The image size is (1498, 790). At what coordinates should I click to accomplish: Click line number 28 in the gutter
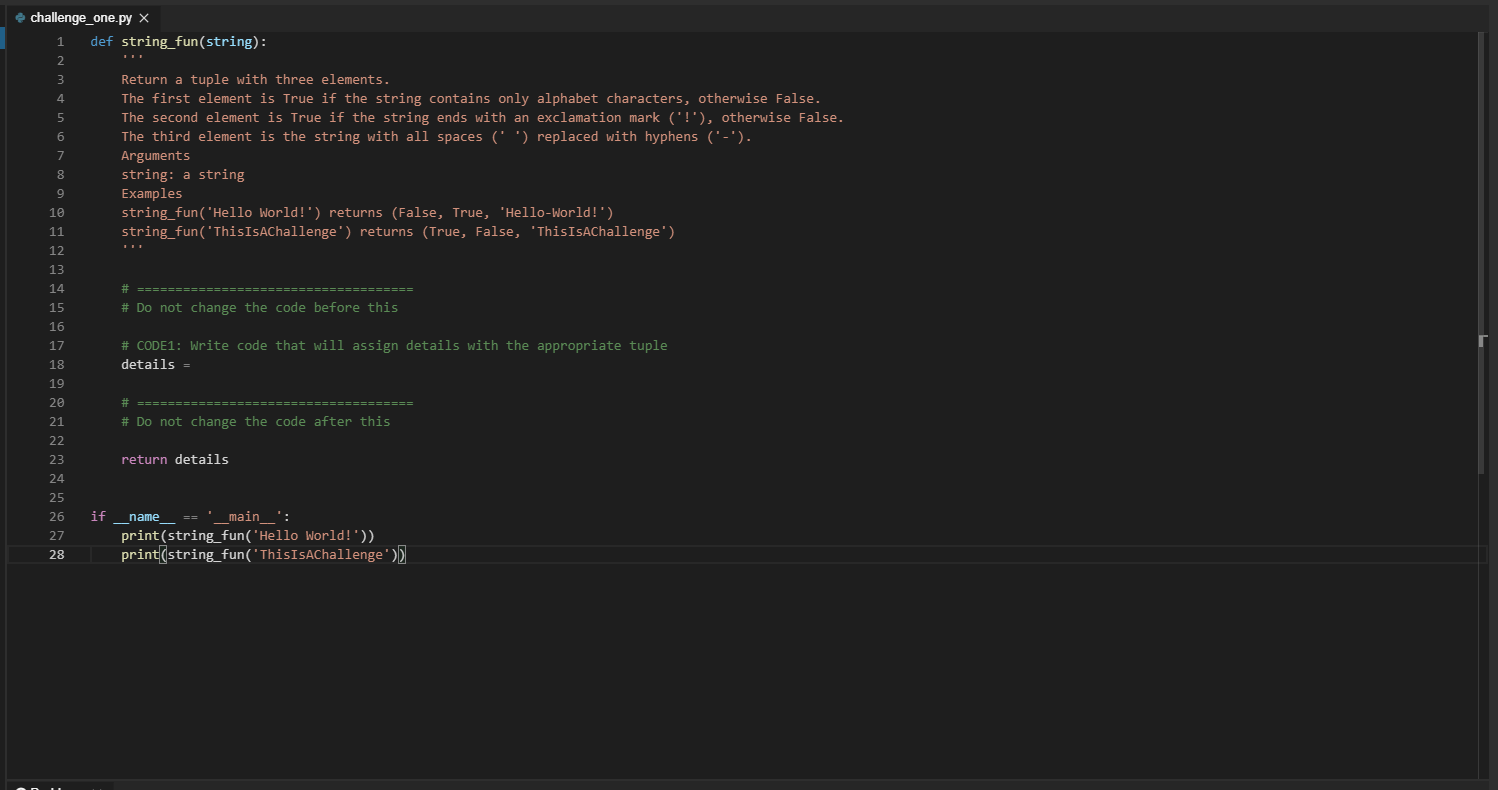(57, 555)
